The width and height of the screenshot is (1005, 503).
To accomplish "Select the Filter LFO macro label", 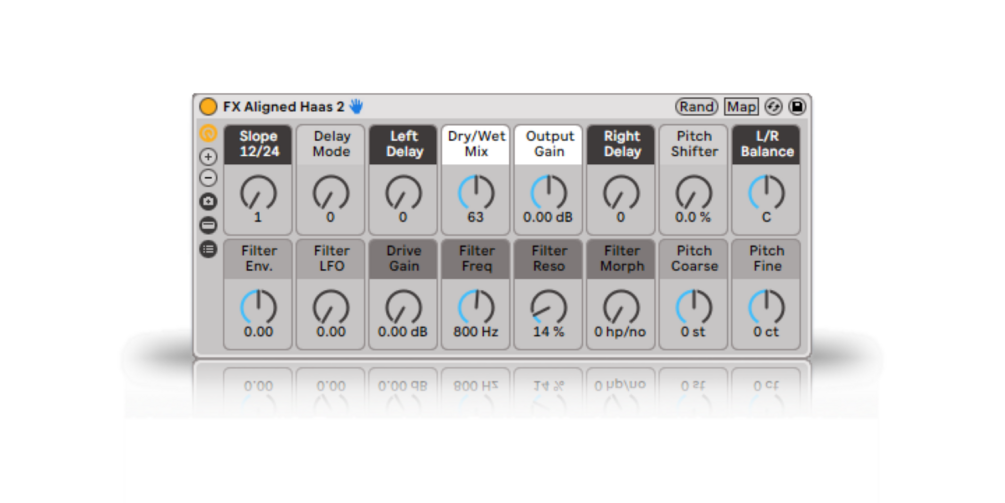I will click(331, 259).
